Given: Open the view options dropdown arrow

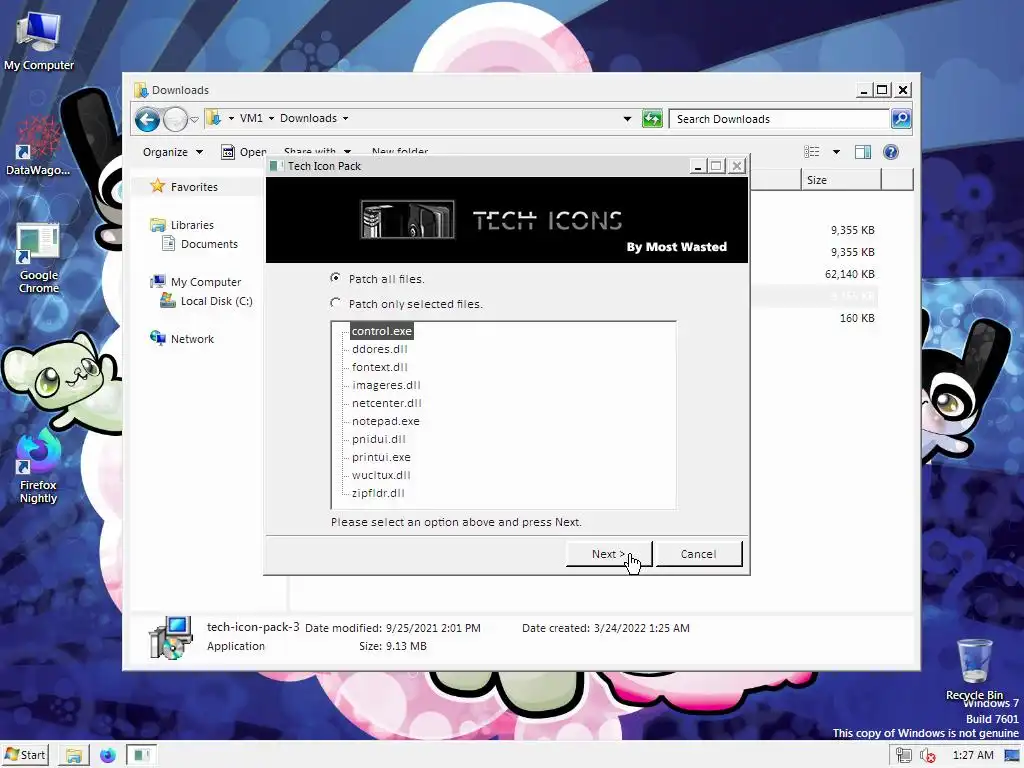Looking at the screenshot, I should (x=836, y=152).
